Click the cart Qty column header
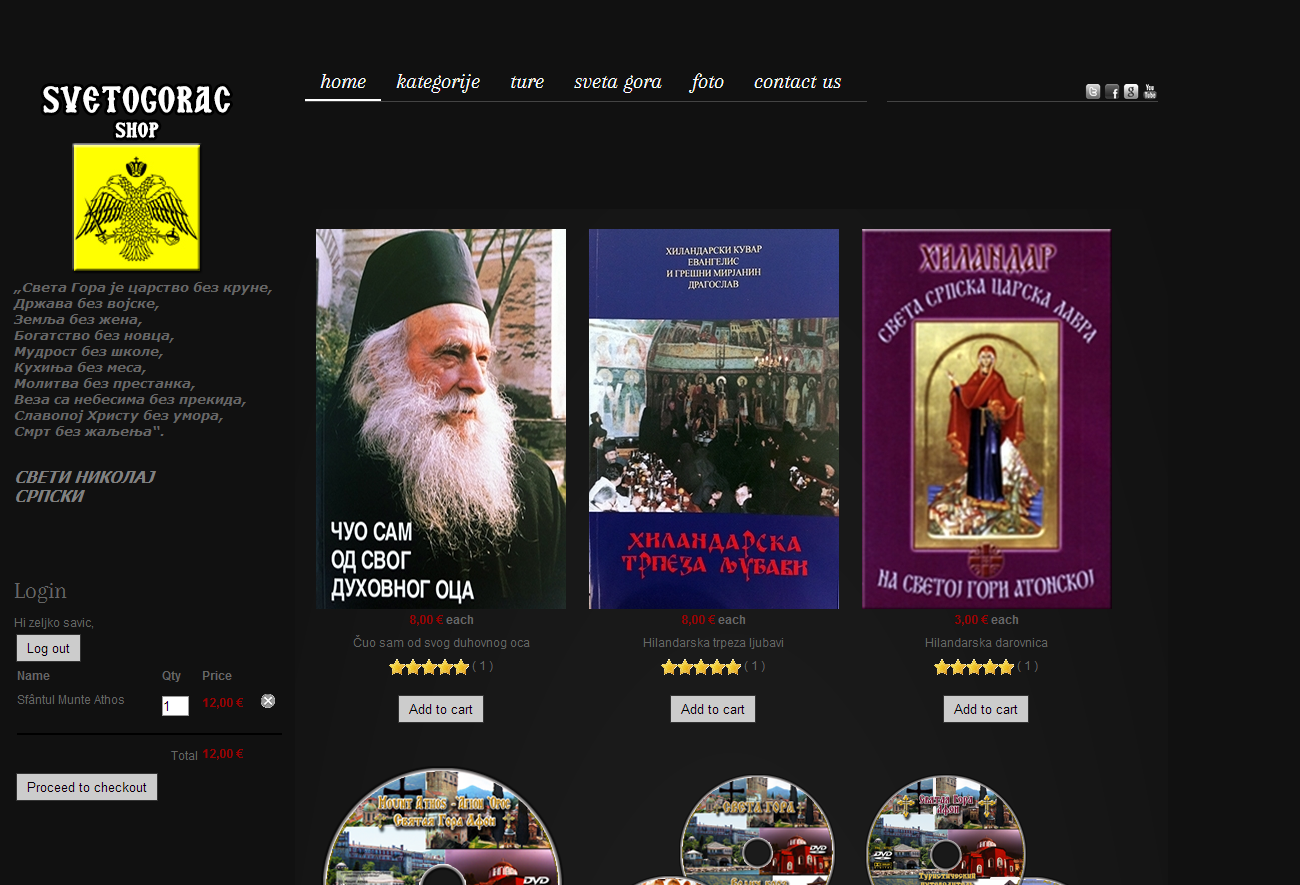1300x885 pixels. pyautogui.click(x=172, y=676)
